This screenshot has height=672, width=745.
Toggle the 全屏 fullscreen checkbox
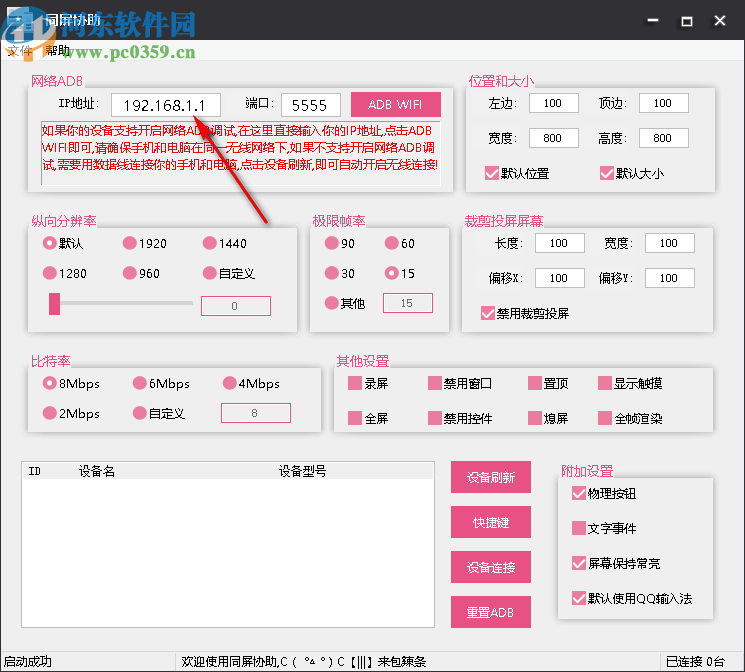pyautogui.click(x=355, y=418)
